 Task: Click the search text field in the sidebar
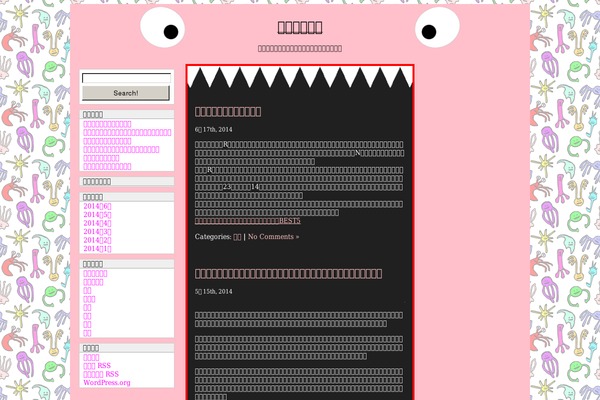tap(126, 78)
